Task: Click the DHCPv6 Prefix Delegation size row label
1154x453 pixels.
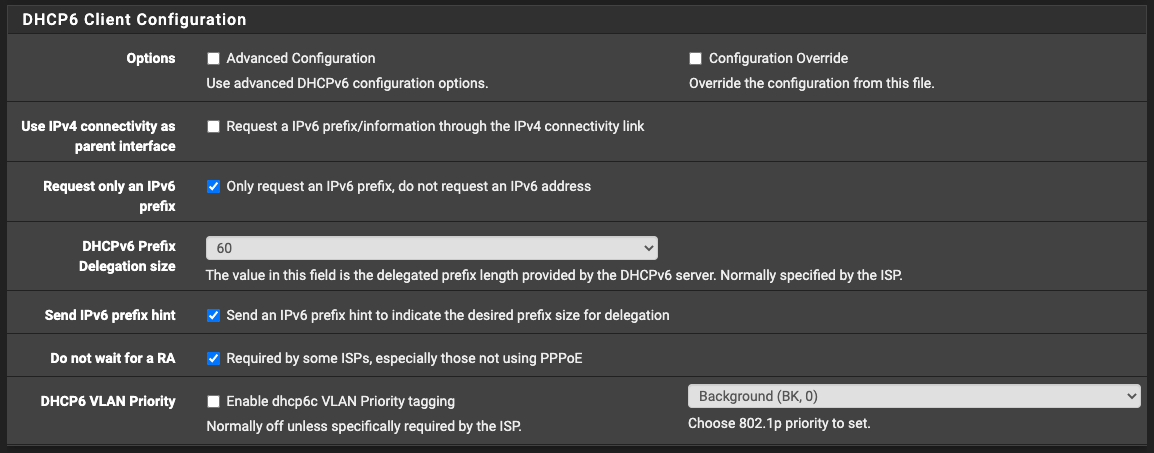Action: tap(127, 256)
